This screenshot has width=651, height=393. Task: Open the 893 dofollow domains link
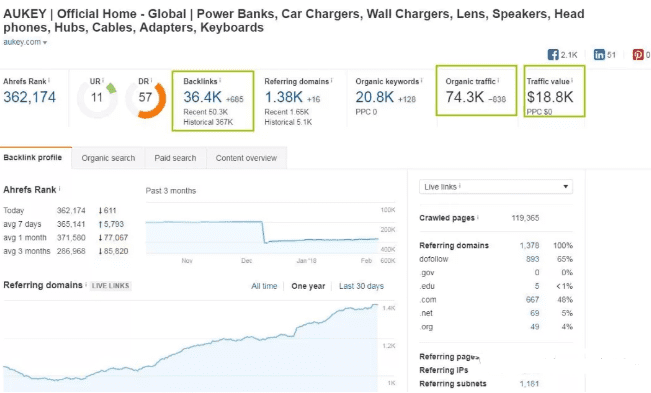point(532,259)
